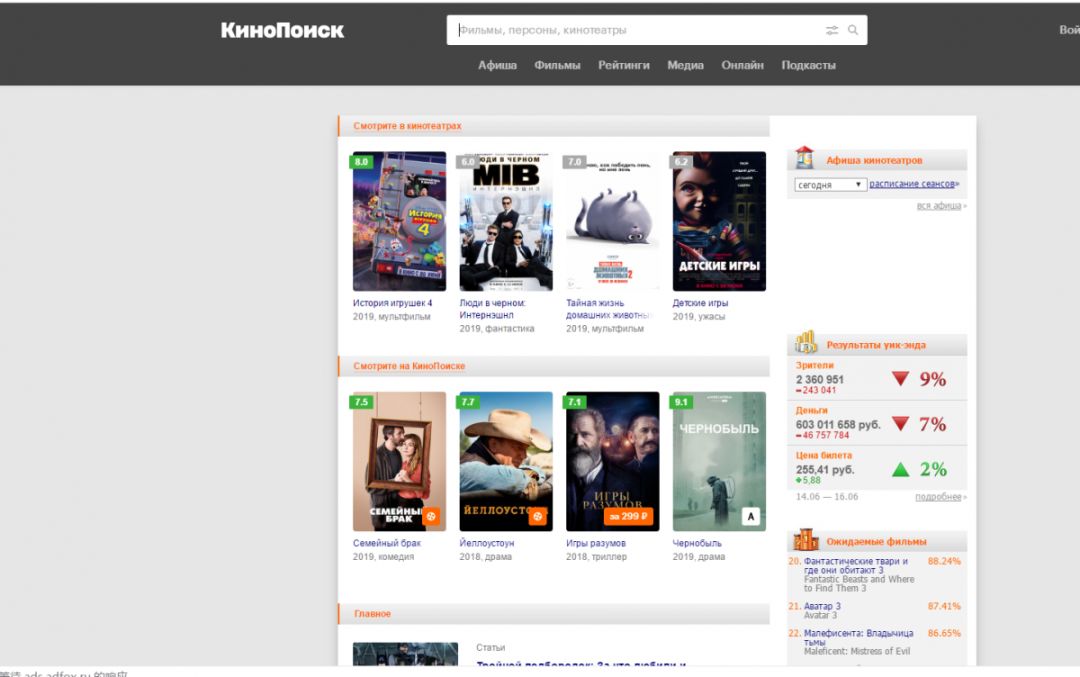Open advanced search filters icon in search box
This screenshot has height=677, width=1080.
coord(832,30)
